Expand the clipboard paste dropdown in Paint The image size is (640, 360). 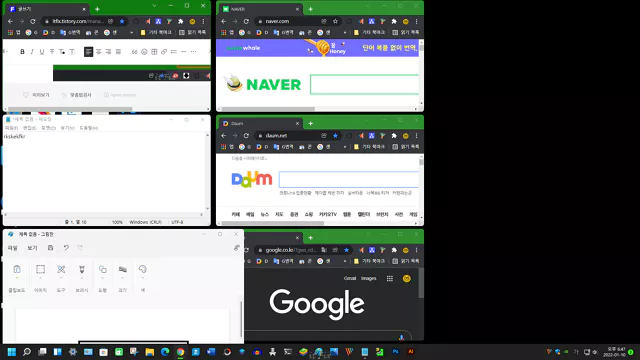coord(17,279)
